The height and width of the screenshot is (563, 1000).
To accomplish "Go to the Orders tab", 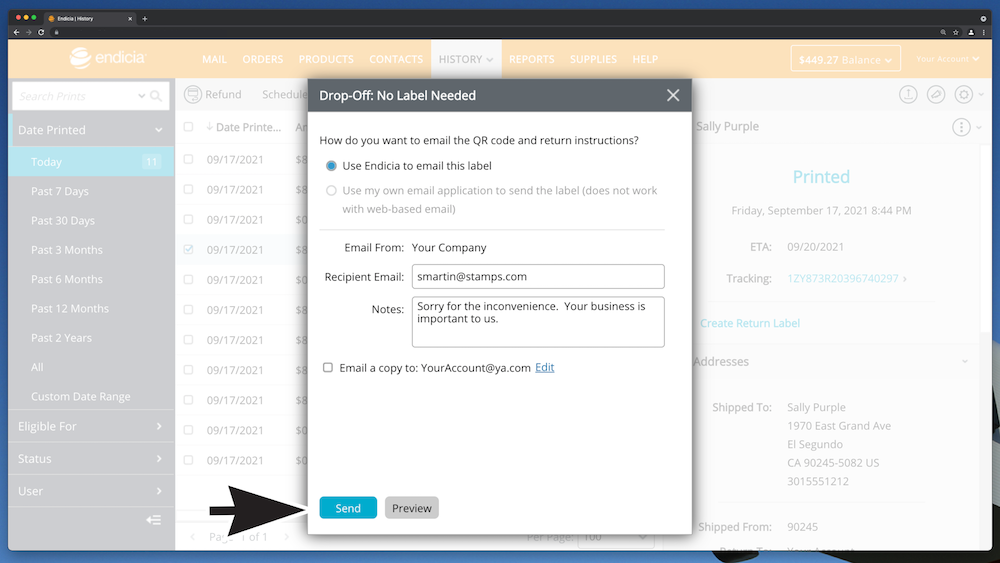I will coord(263,60).
